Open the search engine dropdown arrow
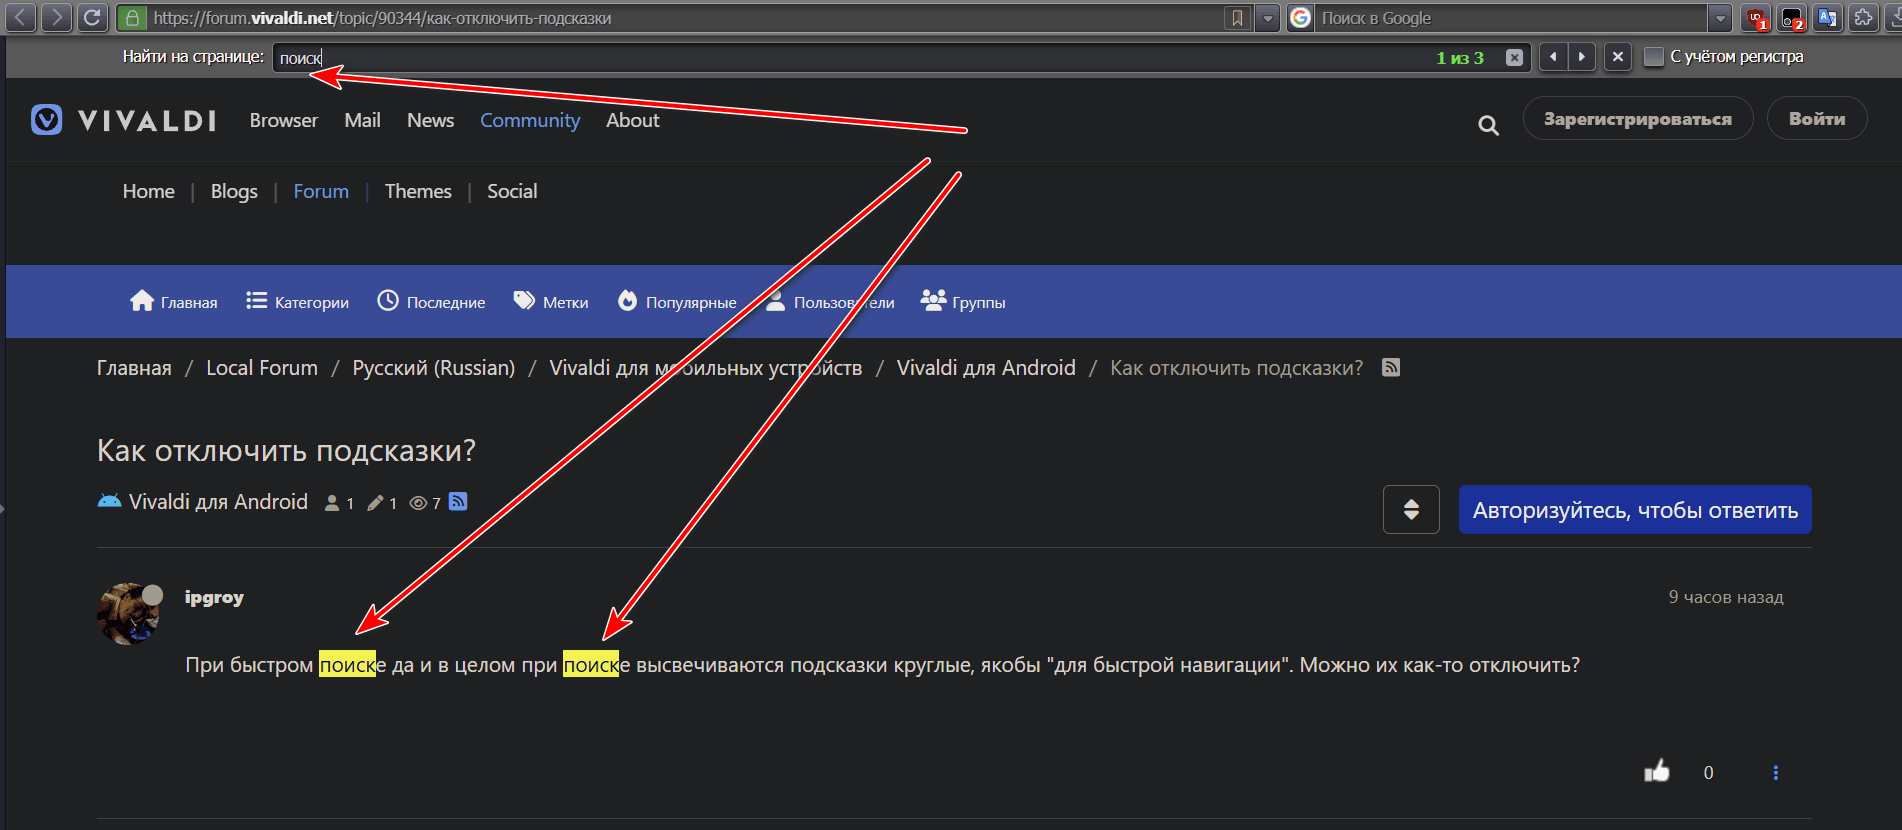The height and width of the screenshot is (830, 1902). [1720, 18]
